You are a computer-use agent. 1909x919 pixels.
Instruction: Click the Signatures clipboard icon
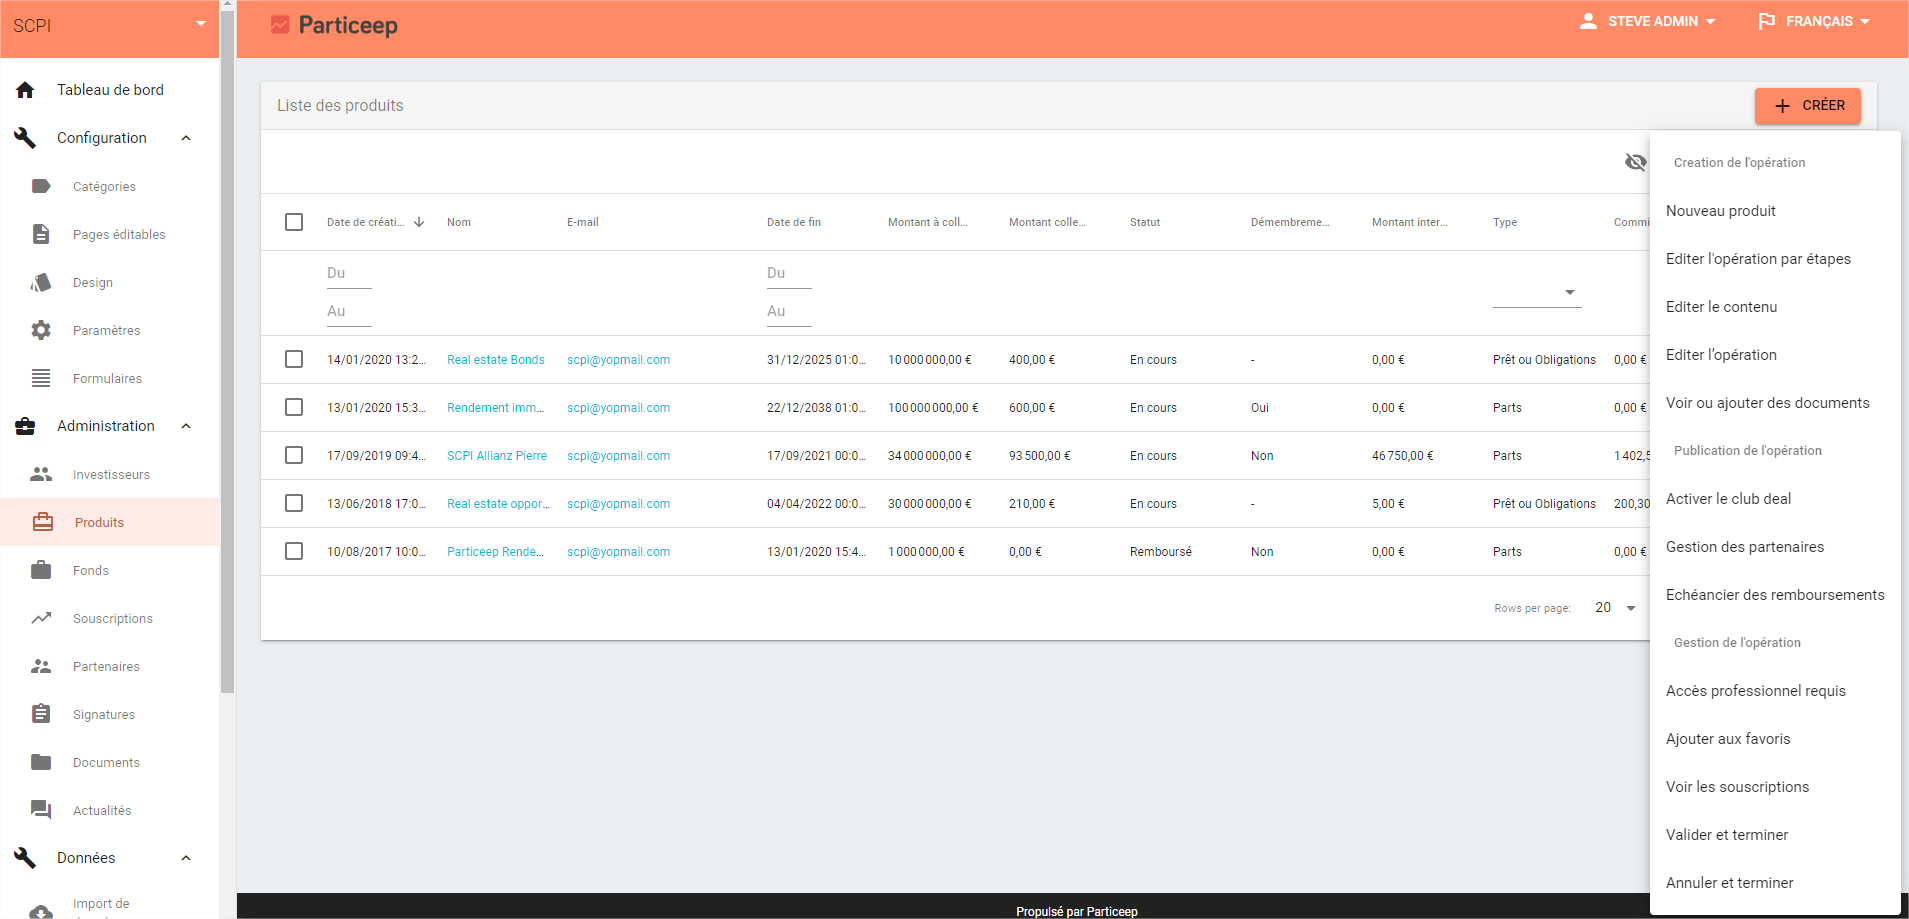(41, 714)
